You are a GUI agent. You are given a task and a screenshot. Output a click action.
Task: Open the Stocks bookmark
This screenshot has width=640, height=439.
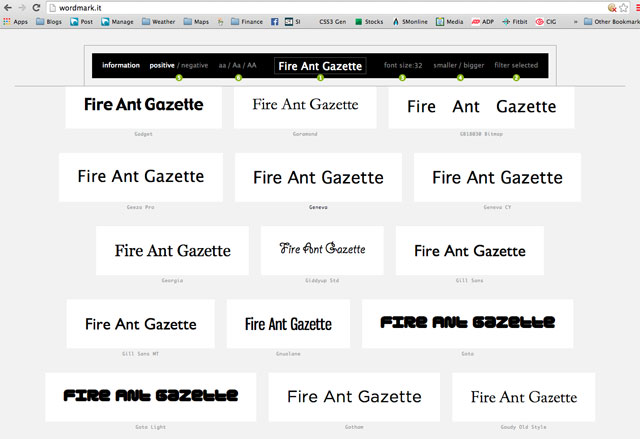(x=369, y=22)
